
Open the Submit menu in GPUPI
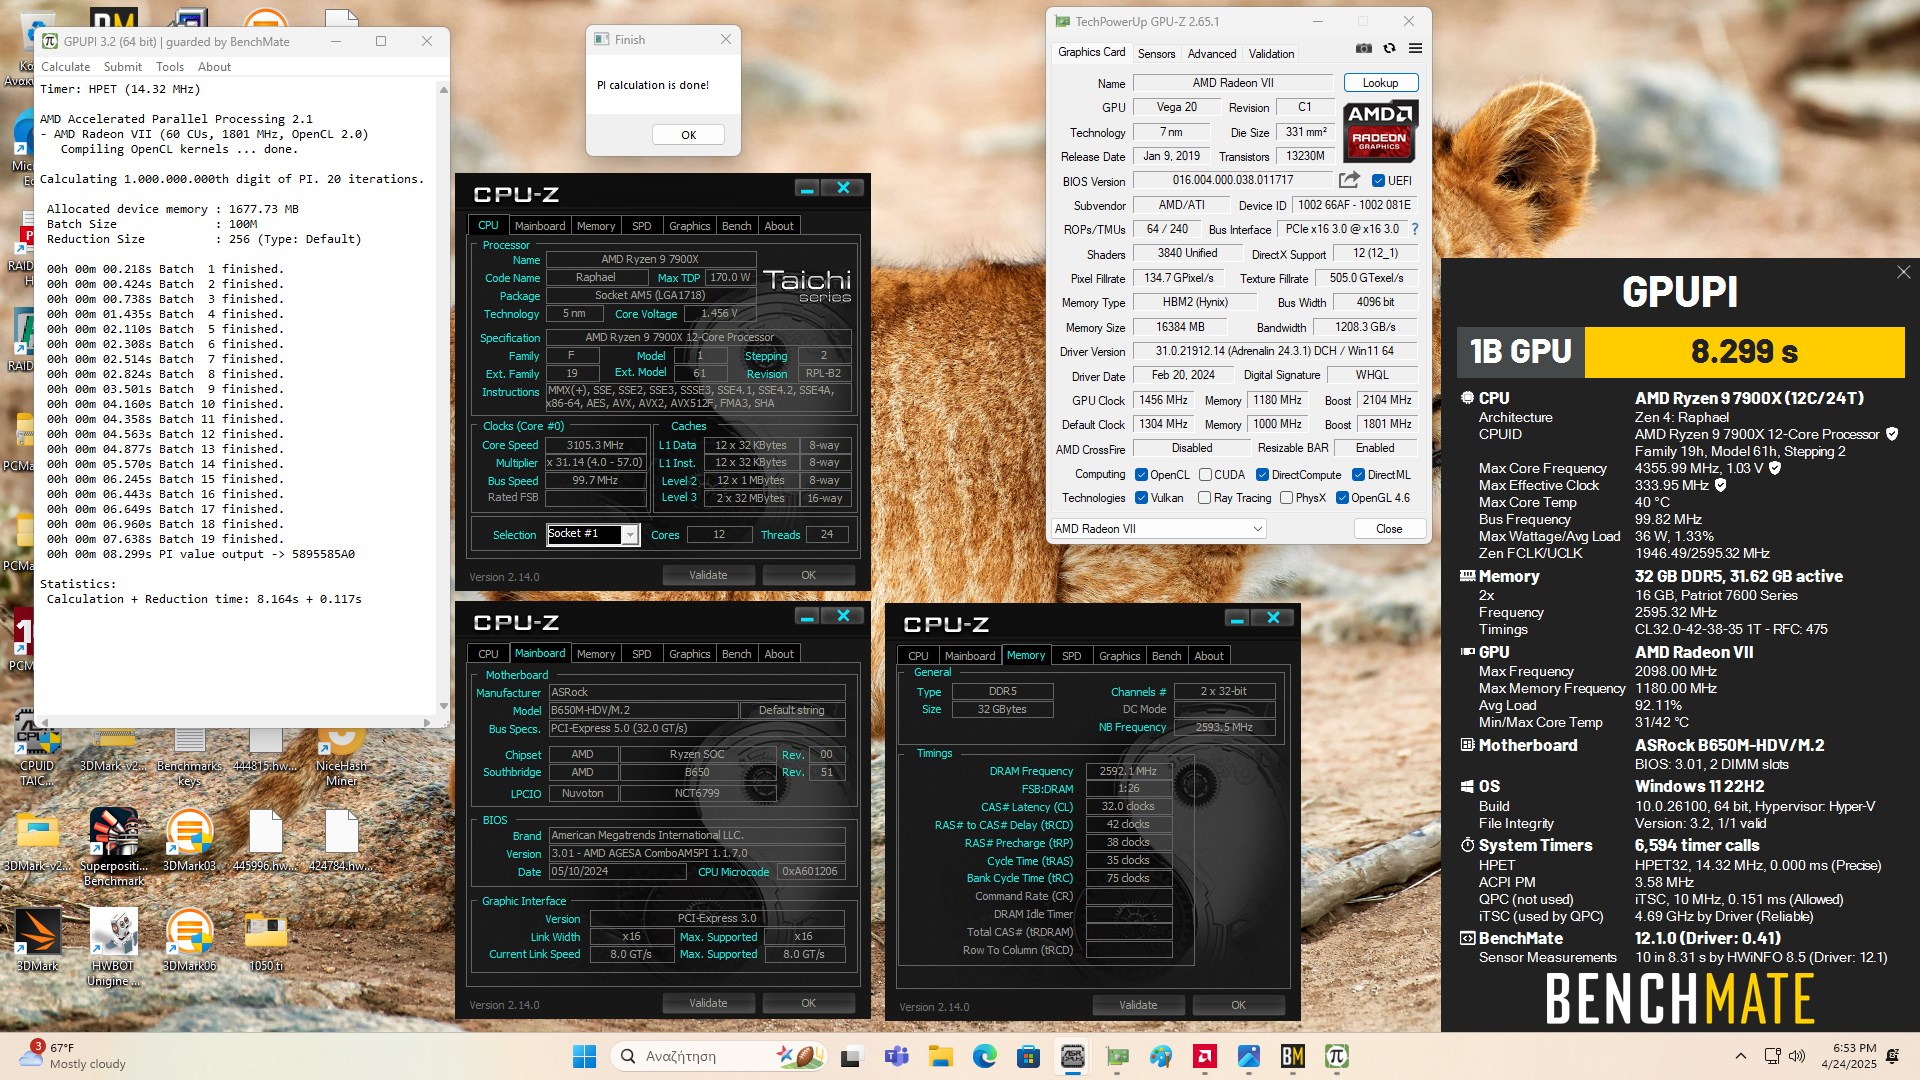pos(123,67)
